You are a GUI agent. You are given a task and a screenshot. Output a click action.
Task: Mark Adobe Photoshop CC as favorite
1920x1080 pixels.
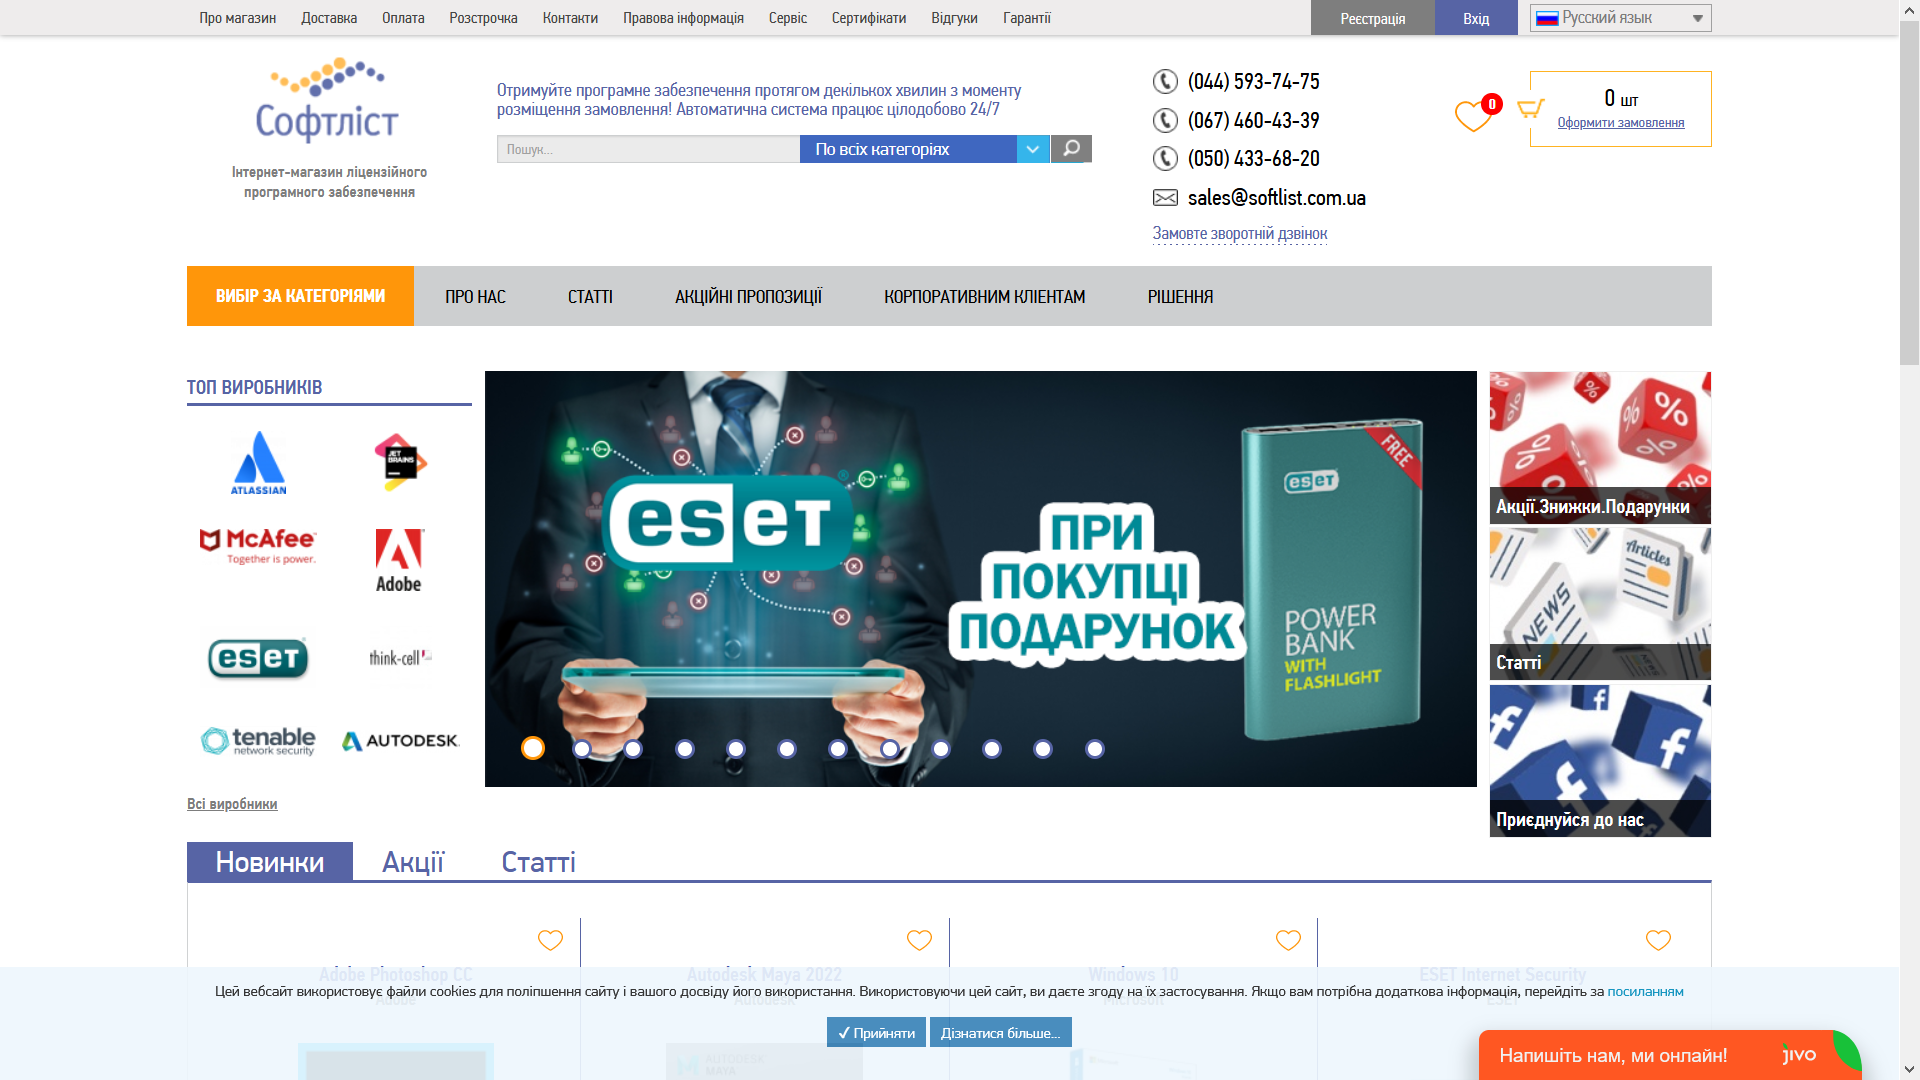pos(550,940)
